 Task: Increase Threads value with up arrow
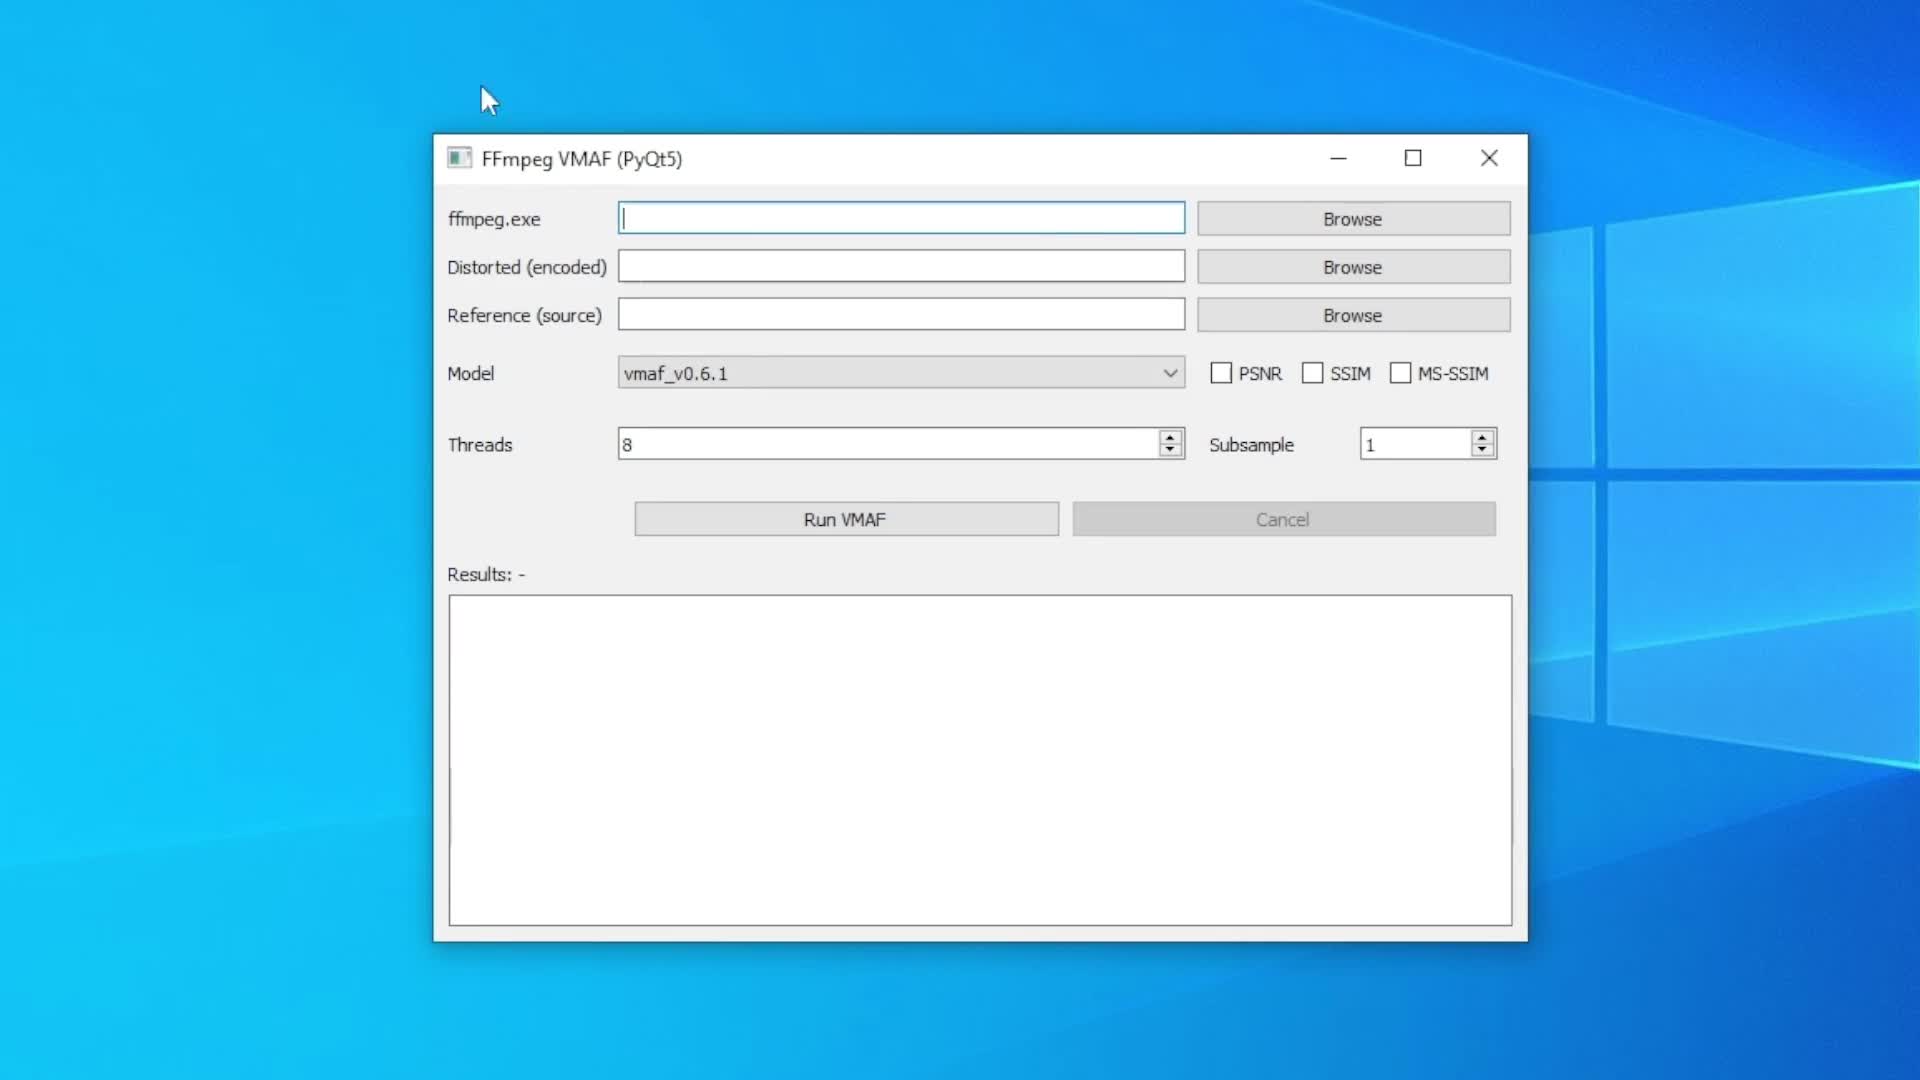[1170, 437]
